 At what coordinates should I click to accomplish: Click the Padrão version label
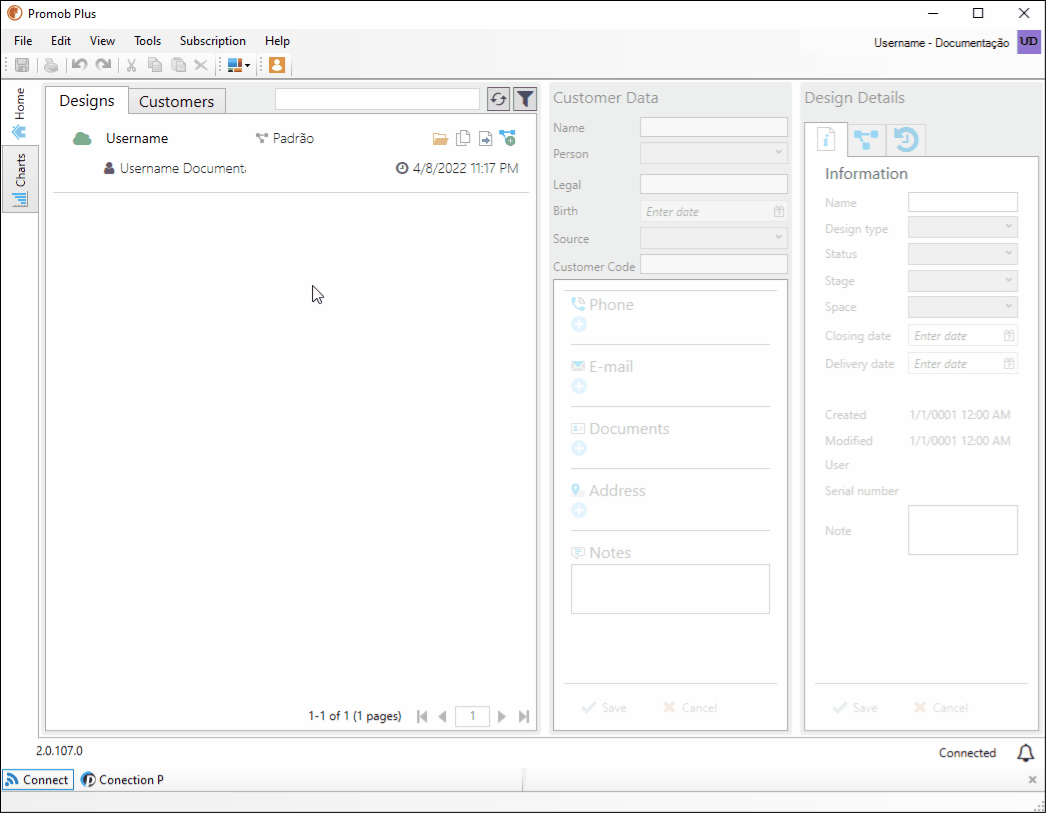(x=294, y=138)
